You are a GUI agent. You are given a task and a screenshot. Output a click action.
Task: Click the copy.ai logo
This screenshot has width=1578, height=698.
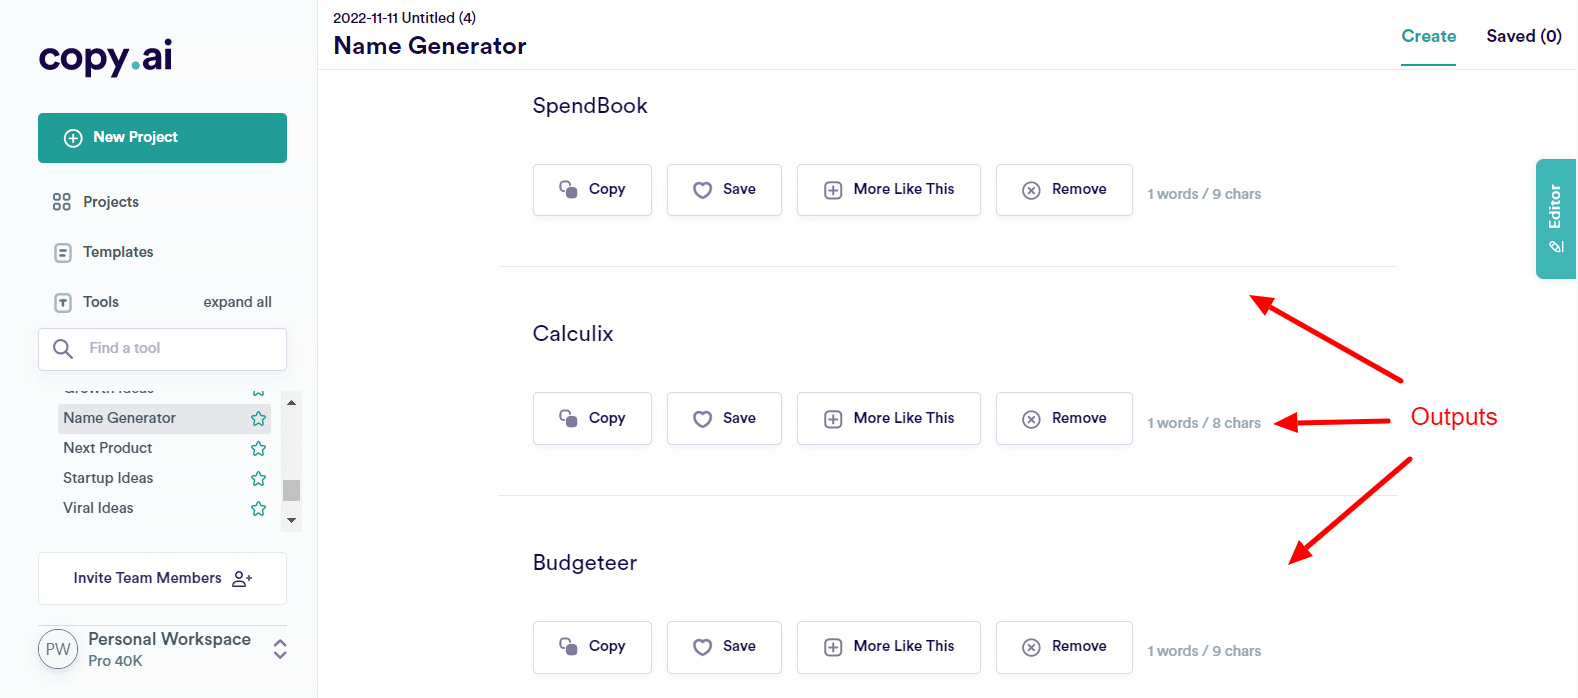pos(105,57)
